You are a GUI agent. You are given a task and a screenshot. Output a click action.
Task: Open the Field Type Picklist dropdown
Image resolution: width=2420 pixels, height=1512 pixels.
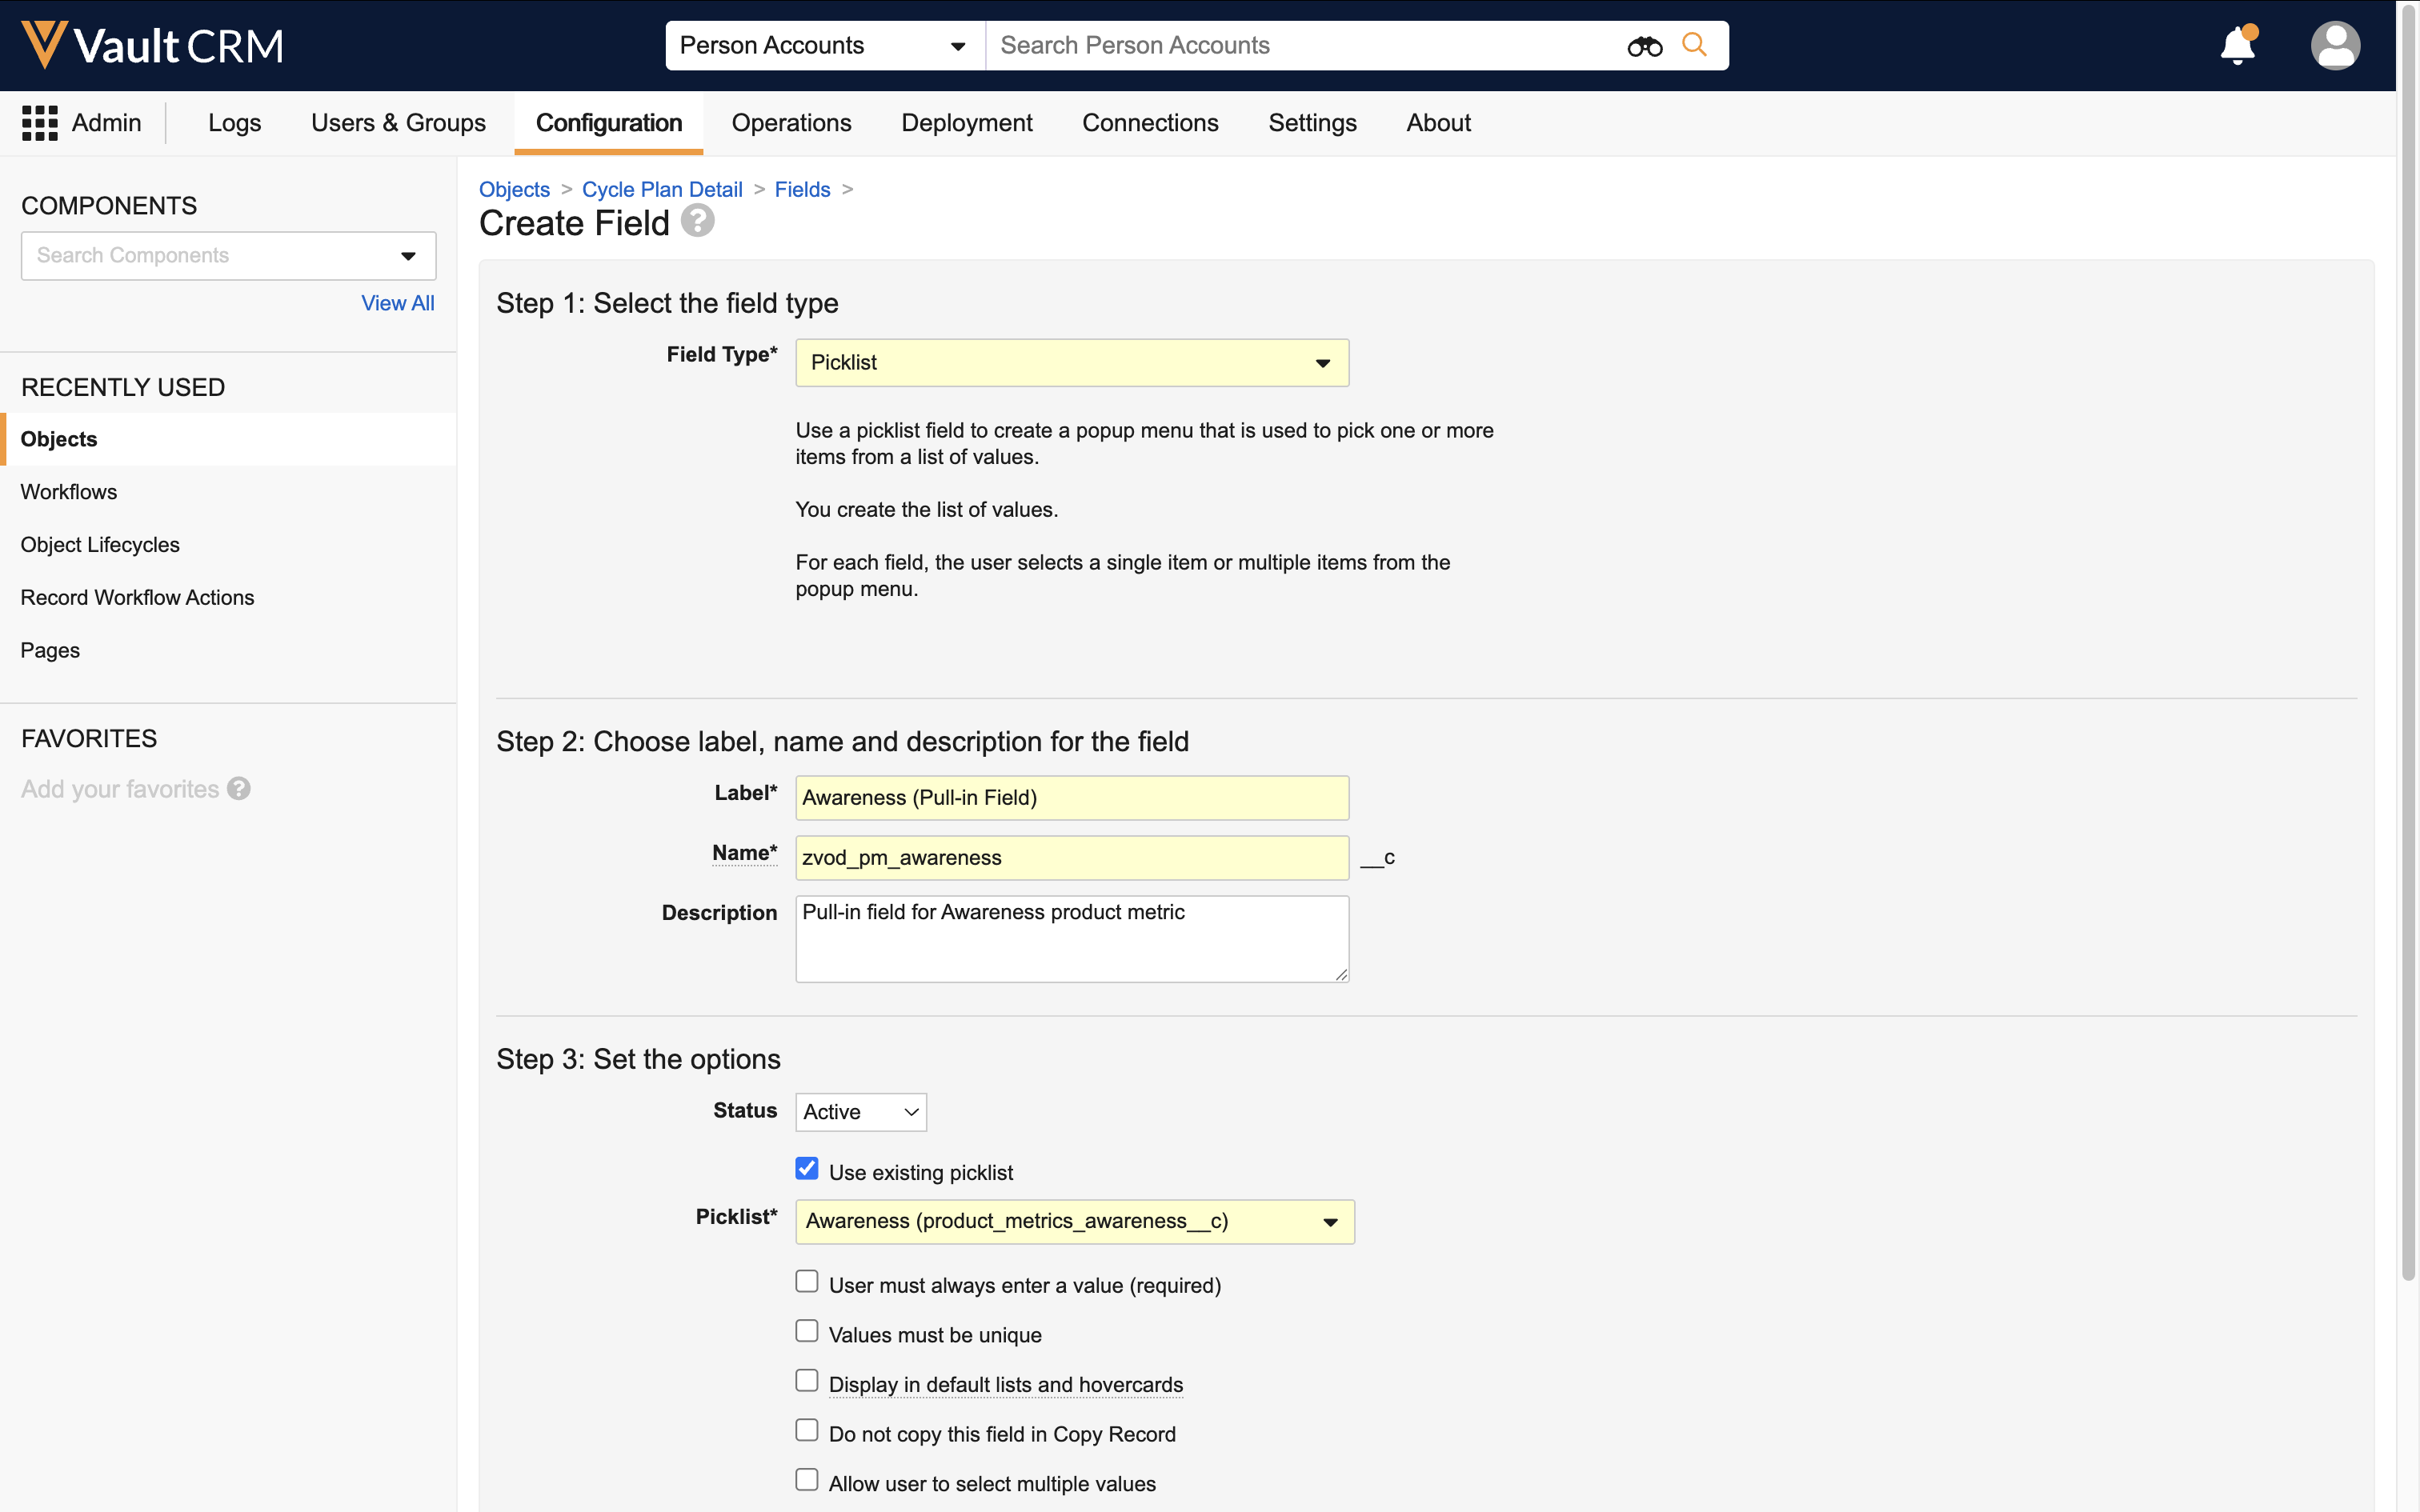tap(1072, 363)
